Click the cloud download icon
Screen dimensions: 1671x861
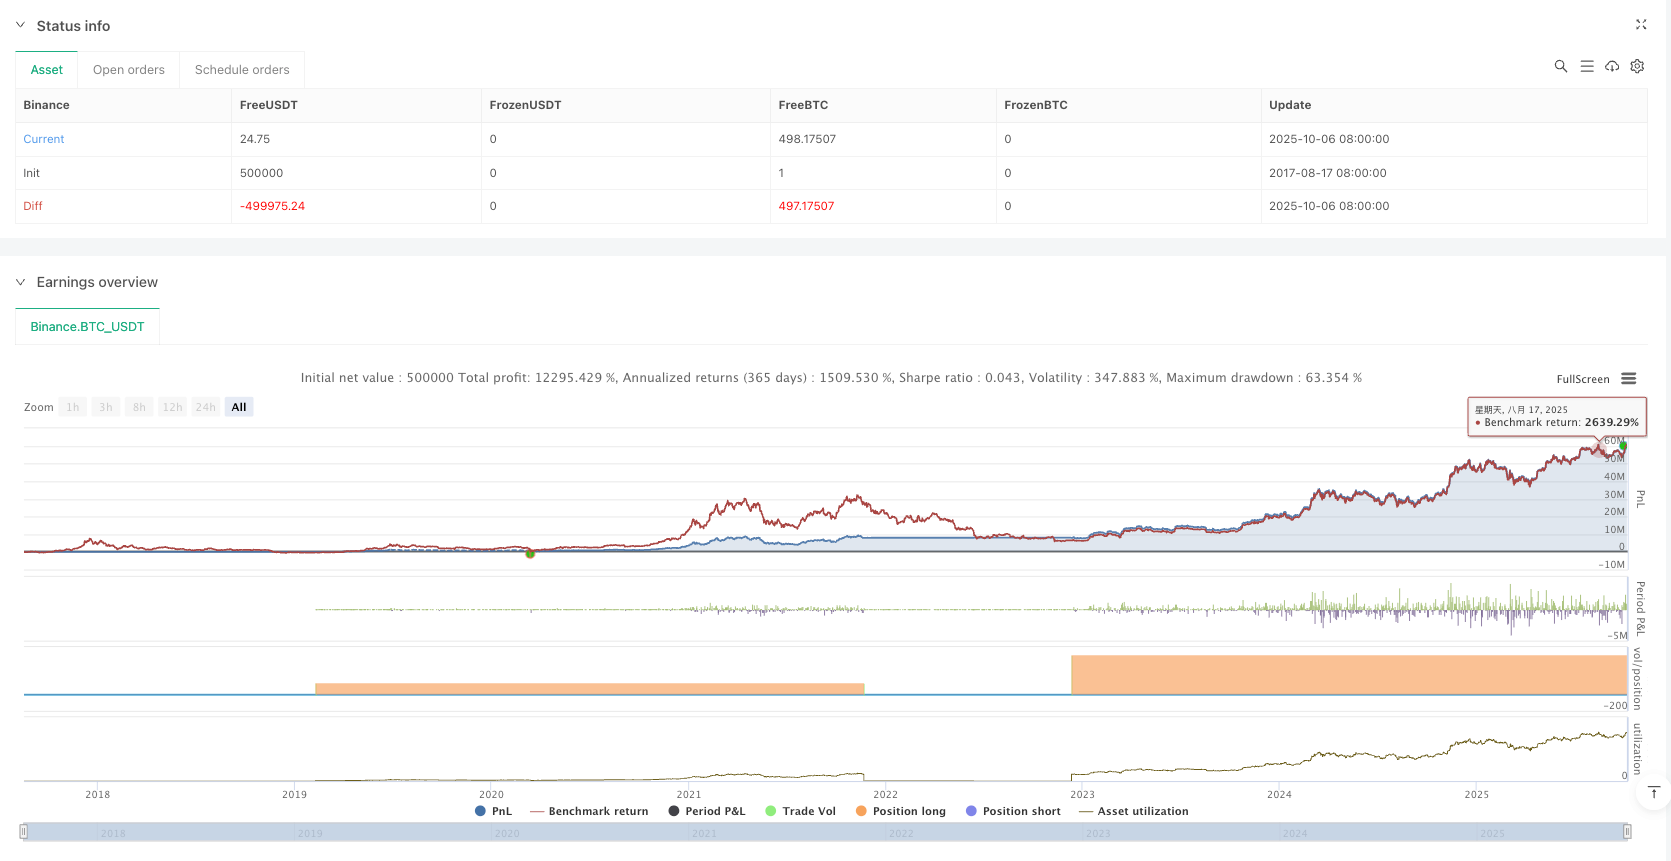(1612, 66)
